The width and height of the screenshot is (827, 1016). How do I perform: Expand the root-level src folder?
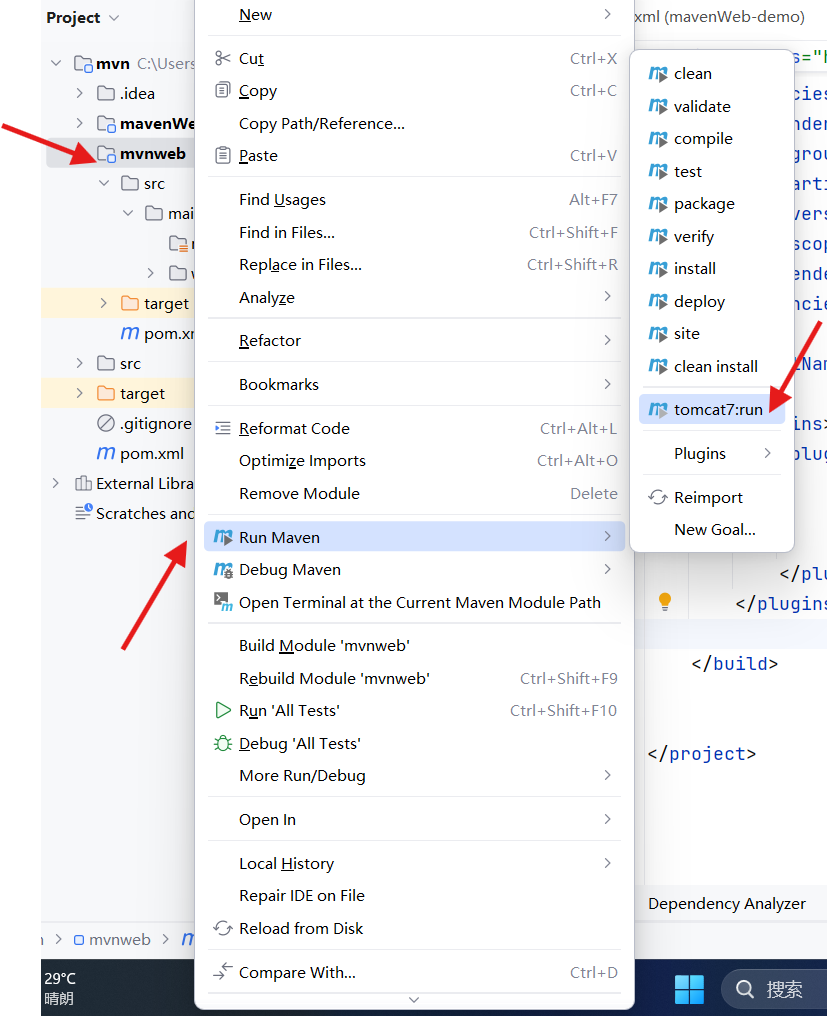[x=79, y=364]
